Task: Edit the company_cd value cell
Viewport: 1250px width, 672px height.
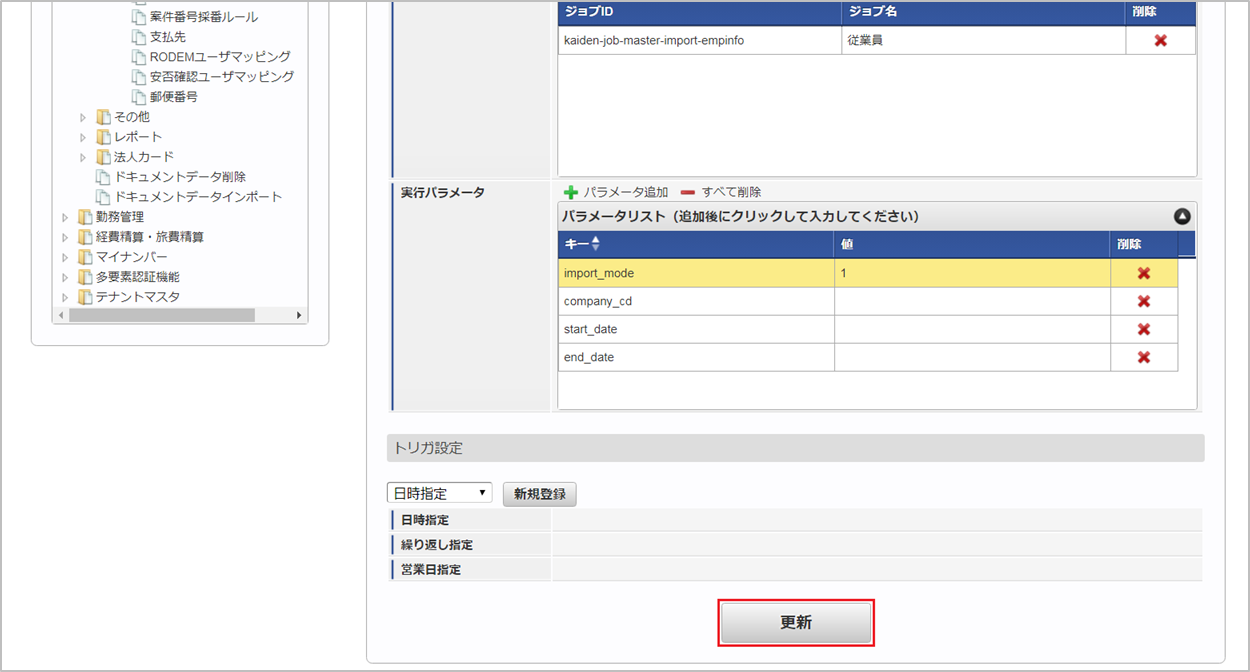Action: (x=972, y=301)
